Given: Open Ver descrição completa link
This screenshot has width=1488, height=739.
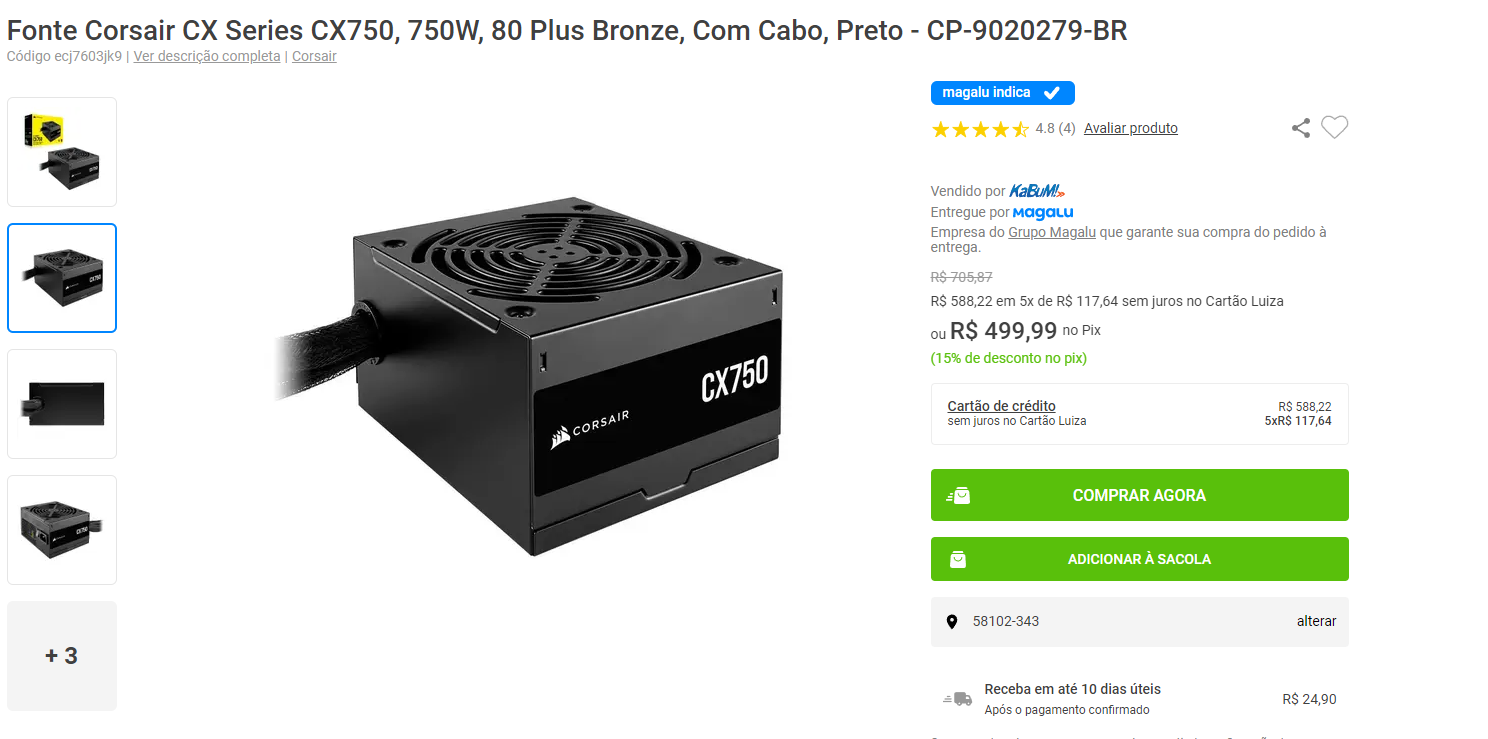Looking at the screenshot, I should click(x=207, y=56).
